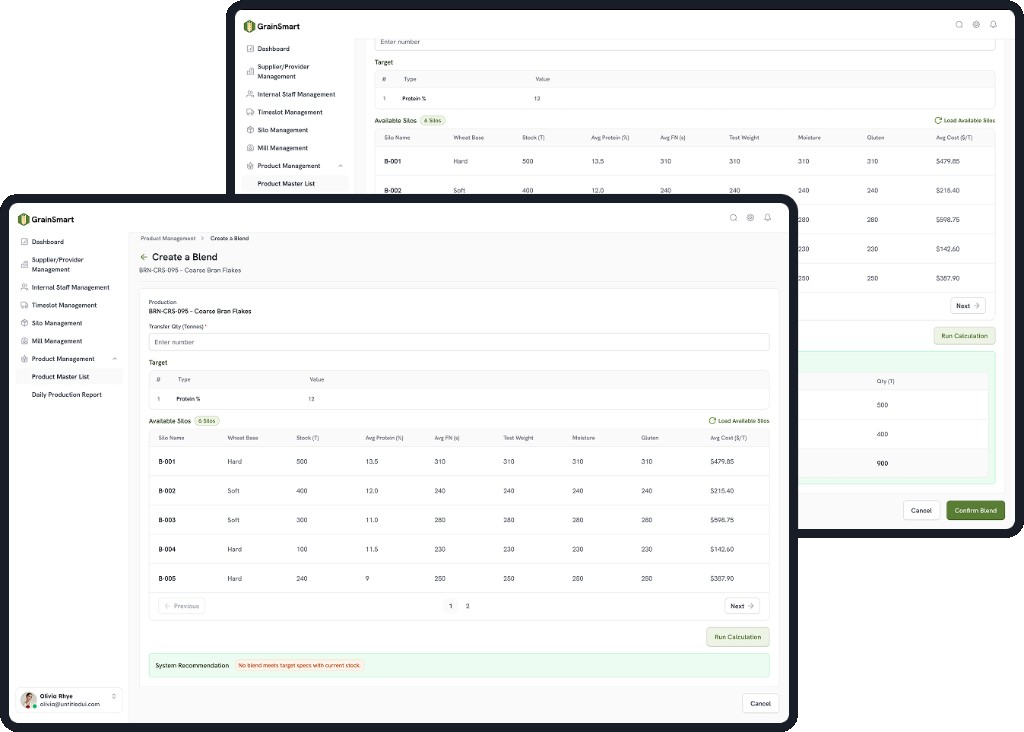Click refresh icon of back Load Available Silos
The image size is (1024, 732).
[938, 120]
